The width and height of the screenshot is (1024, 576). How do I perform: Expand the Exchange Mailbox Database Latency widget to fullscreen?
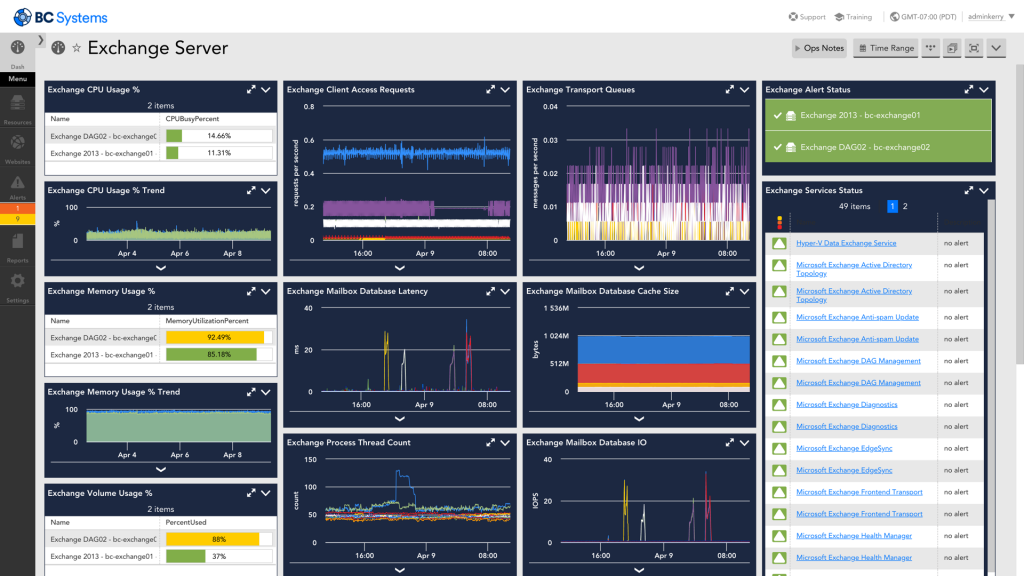(490, 291)
